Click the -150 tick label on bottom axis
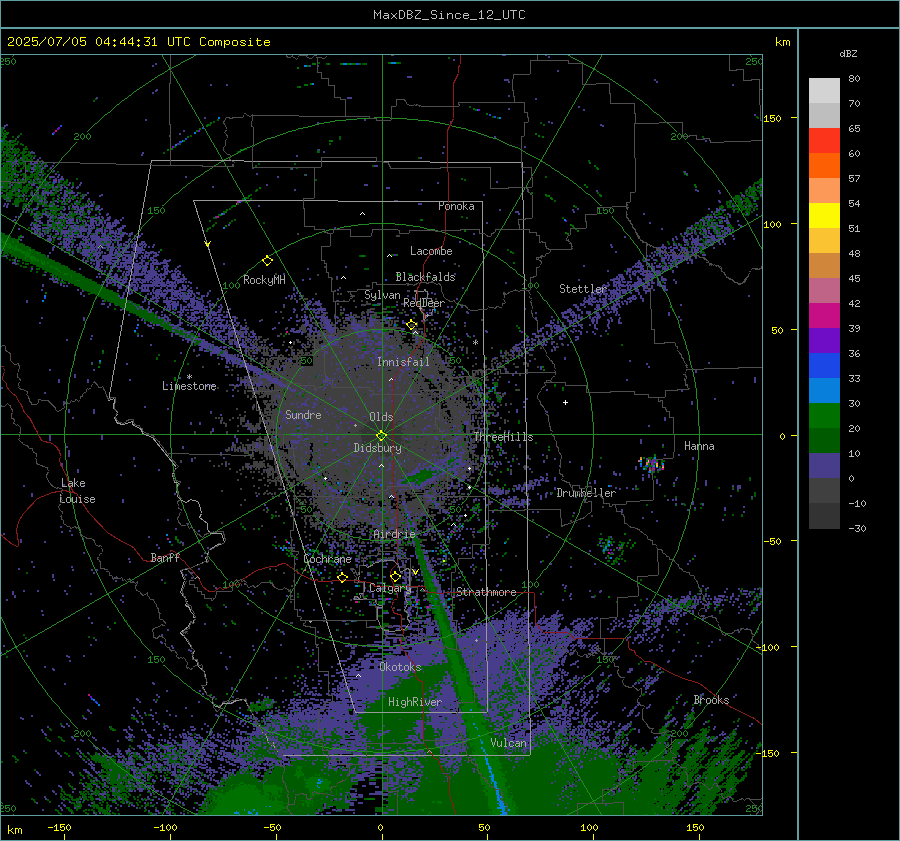This screenshot has height=841, width=900. pos(59,827)
